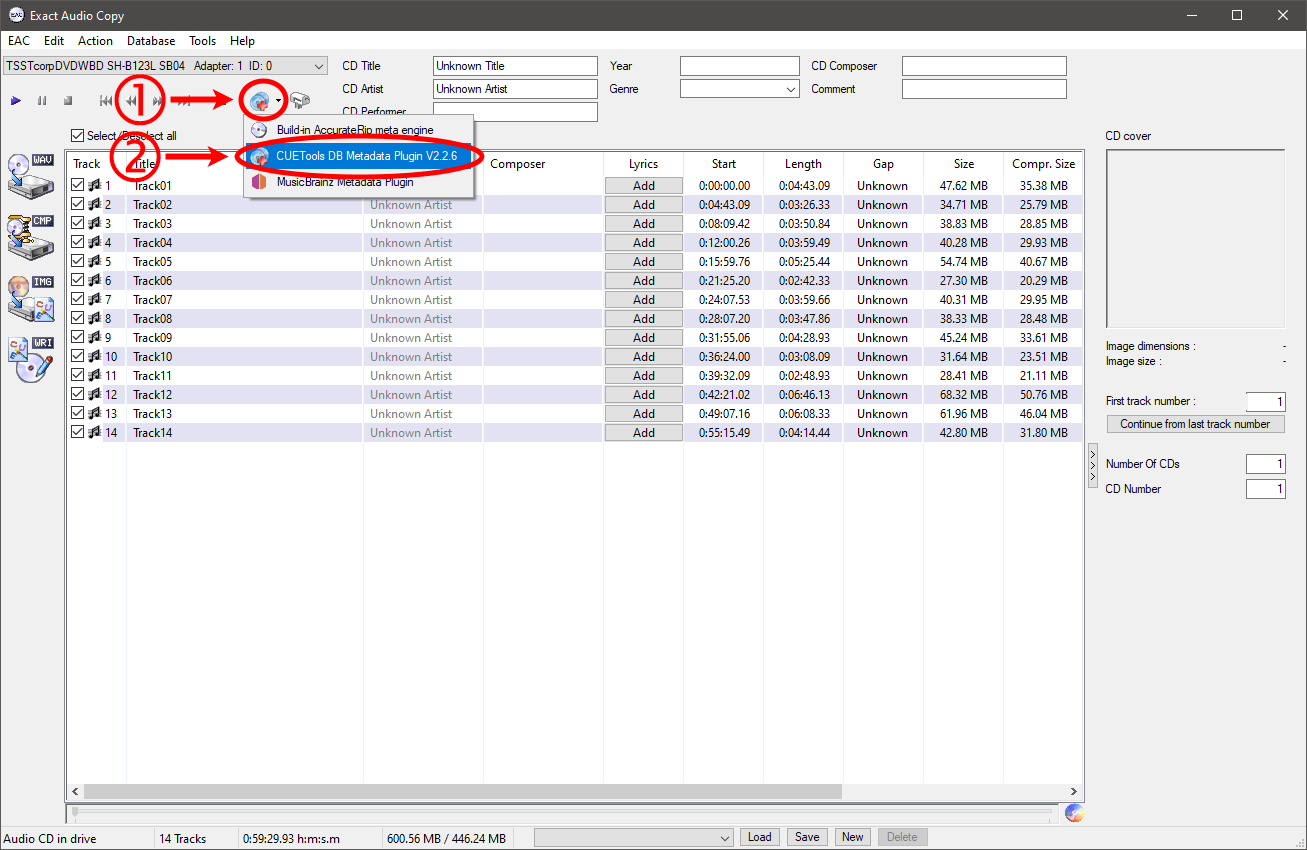Screen dimensions: 1307x850
Task: Click Continue from last track number
Action: (x=1195, y=424)
